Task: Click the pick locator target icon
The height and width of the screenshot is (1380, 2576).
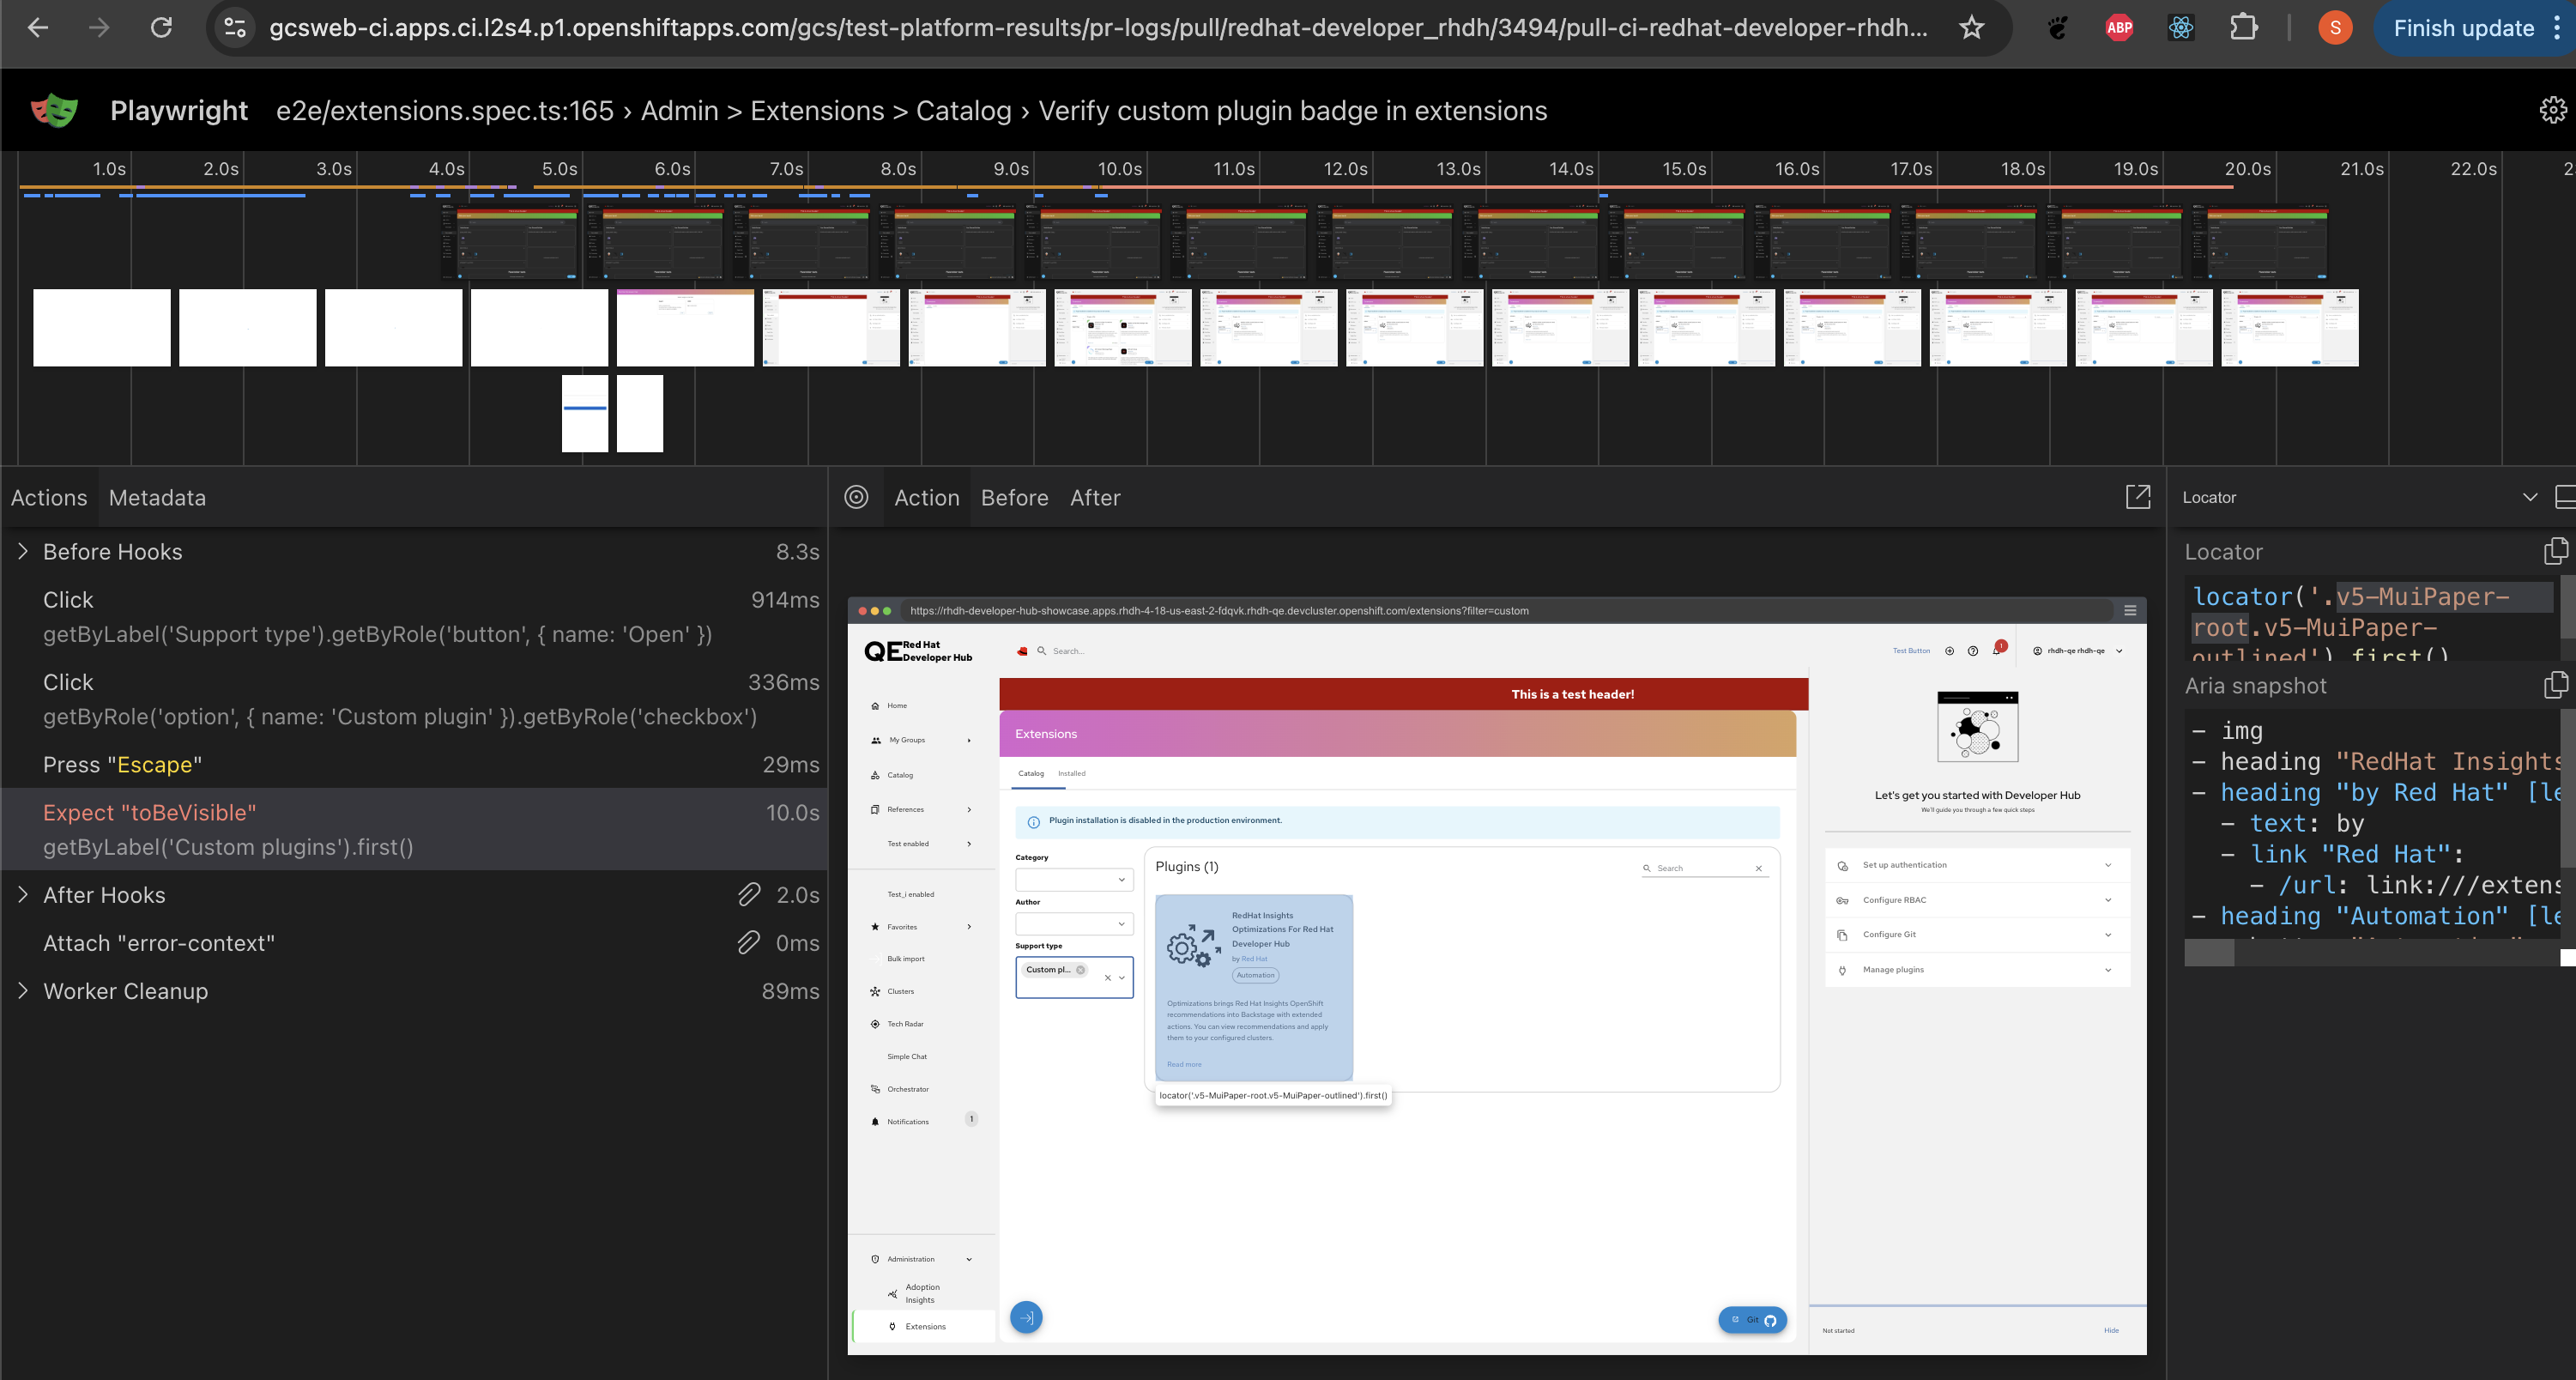Action: (x=856, y=497)
